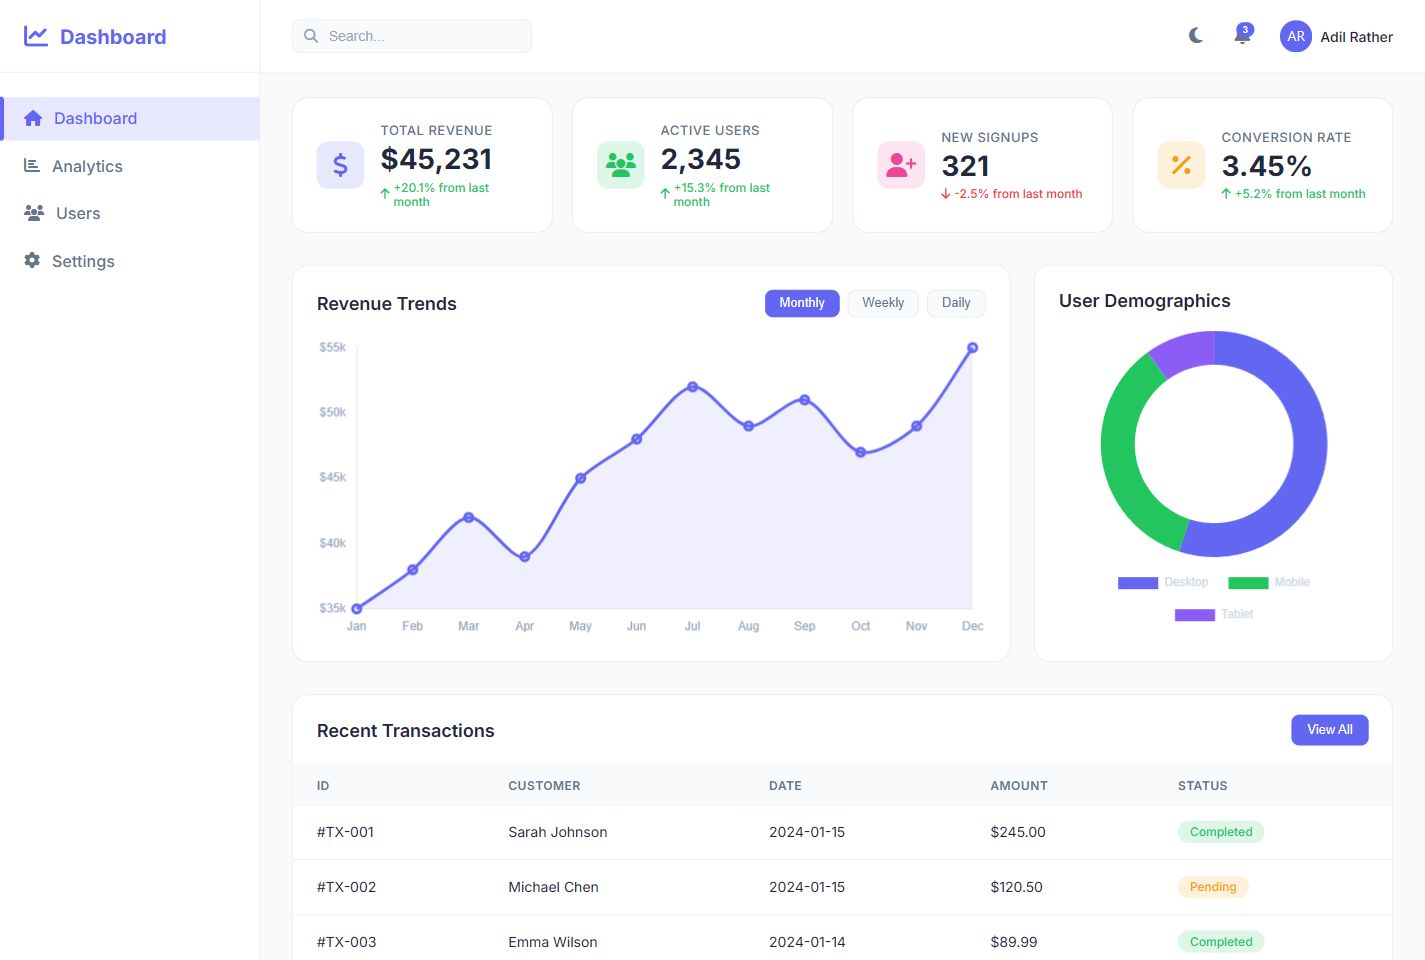Click the AR user avatar
1425x960 pixels.
point(1296,36)
